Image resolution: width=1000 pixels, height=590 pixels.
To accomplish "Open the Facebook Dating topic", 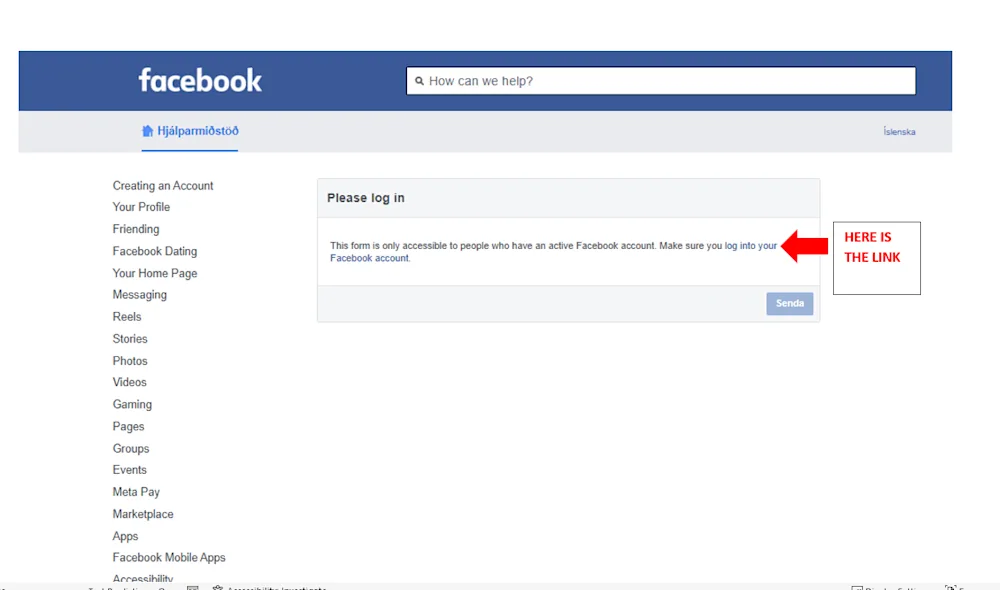I will coord(155,251).
